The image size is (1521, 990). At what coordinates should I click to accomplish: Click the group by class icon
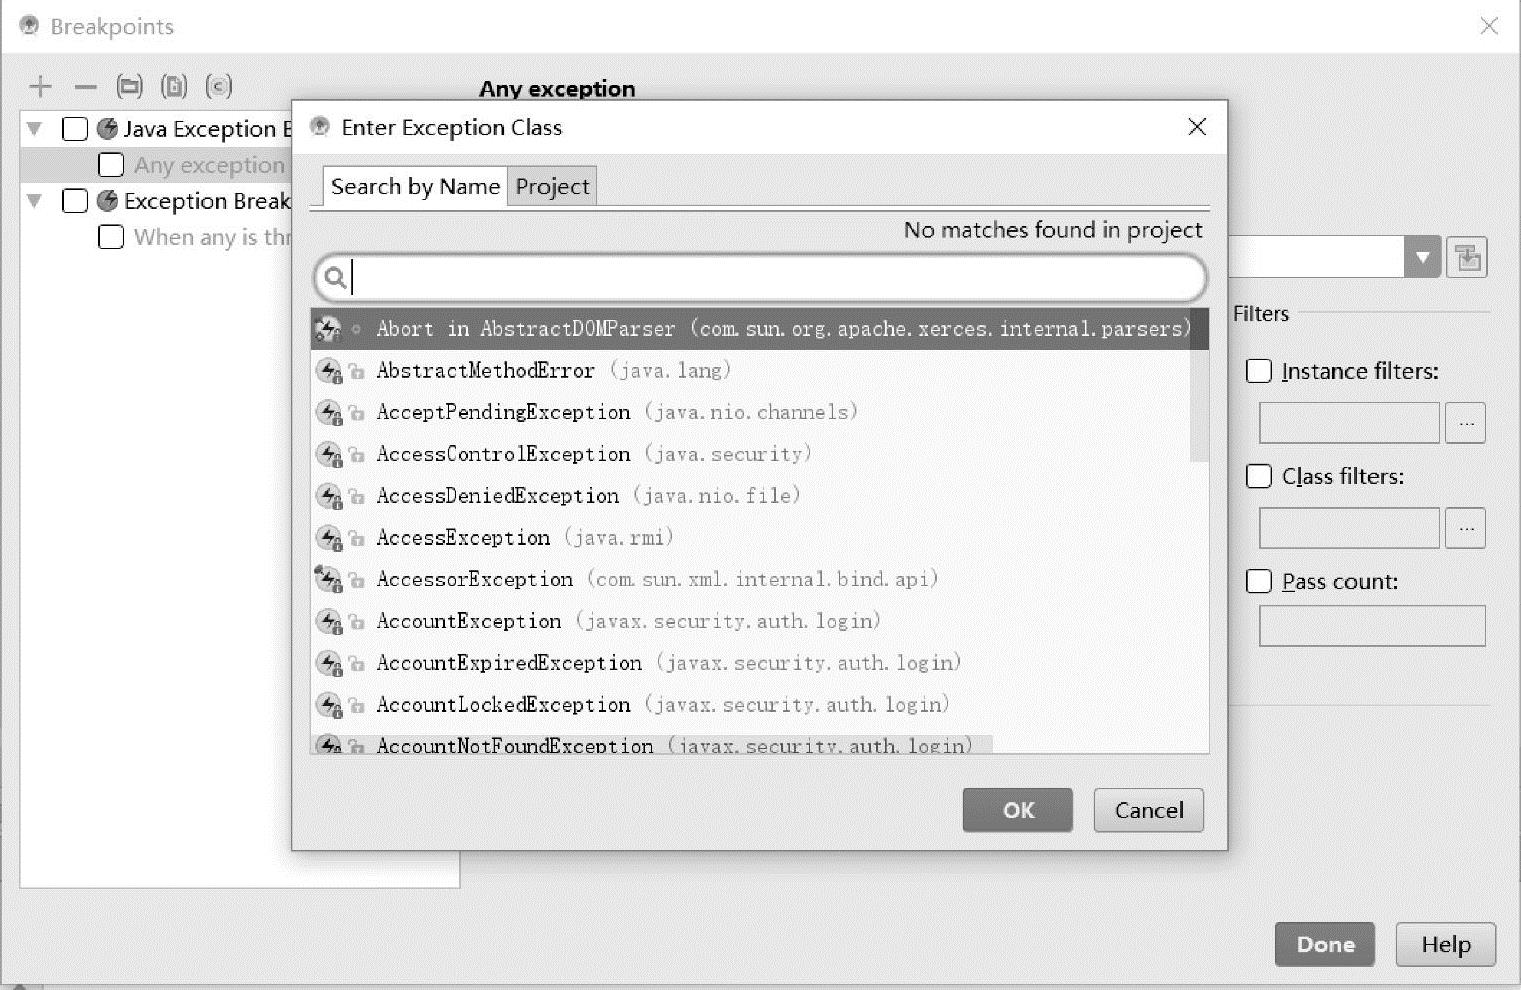coord(218,87)
